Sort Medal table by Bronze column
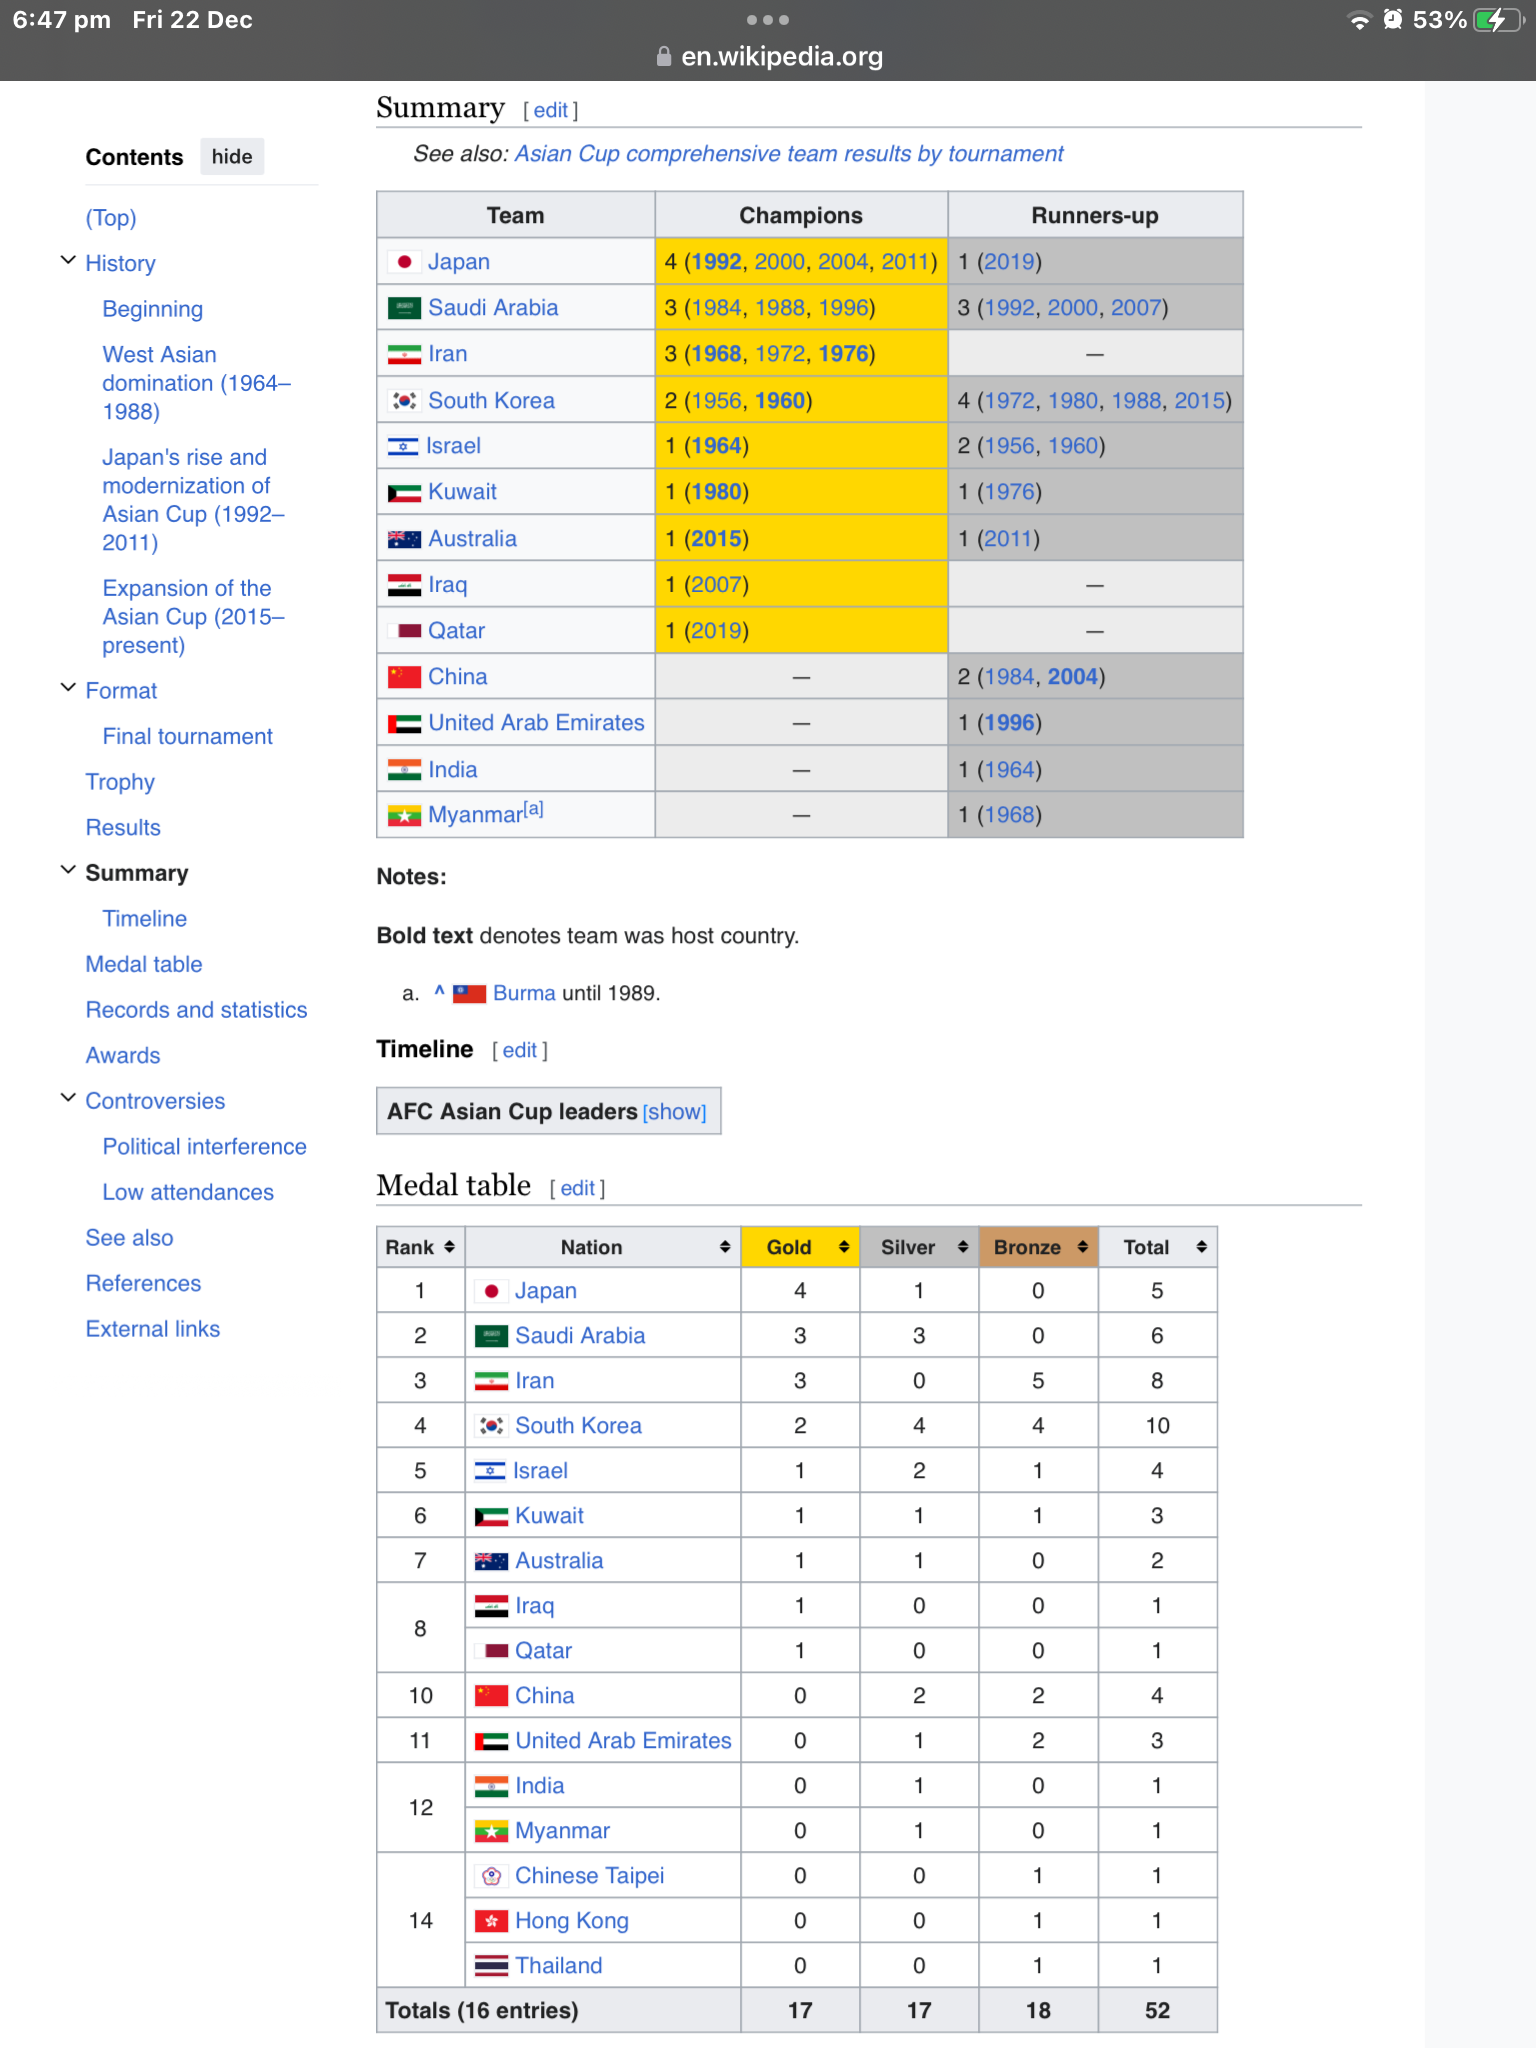 (x=1082, y=1247)
